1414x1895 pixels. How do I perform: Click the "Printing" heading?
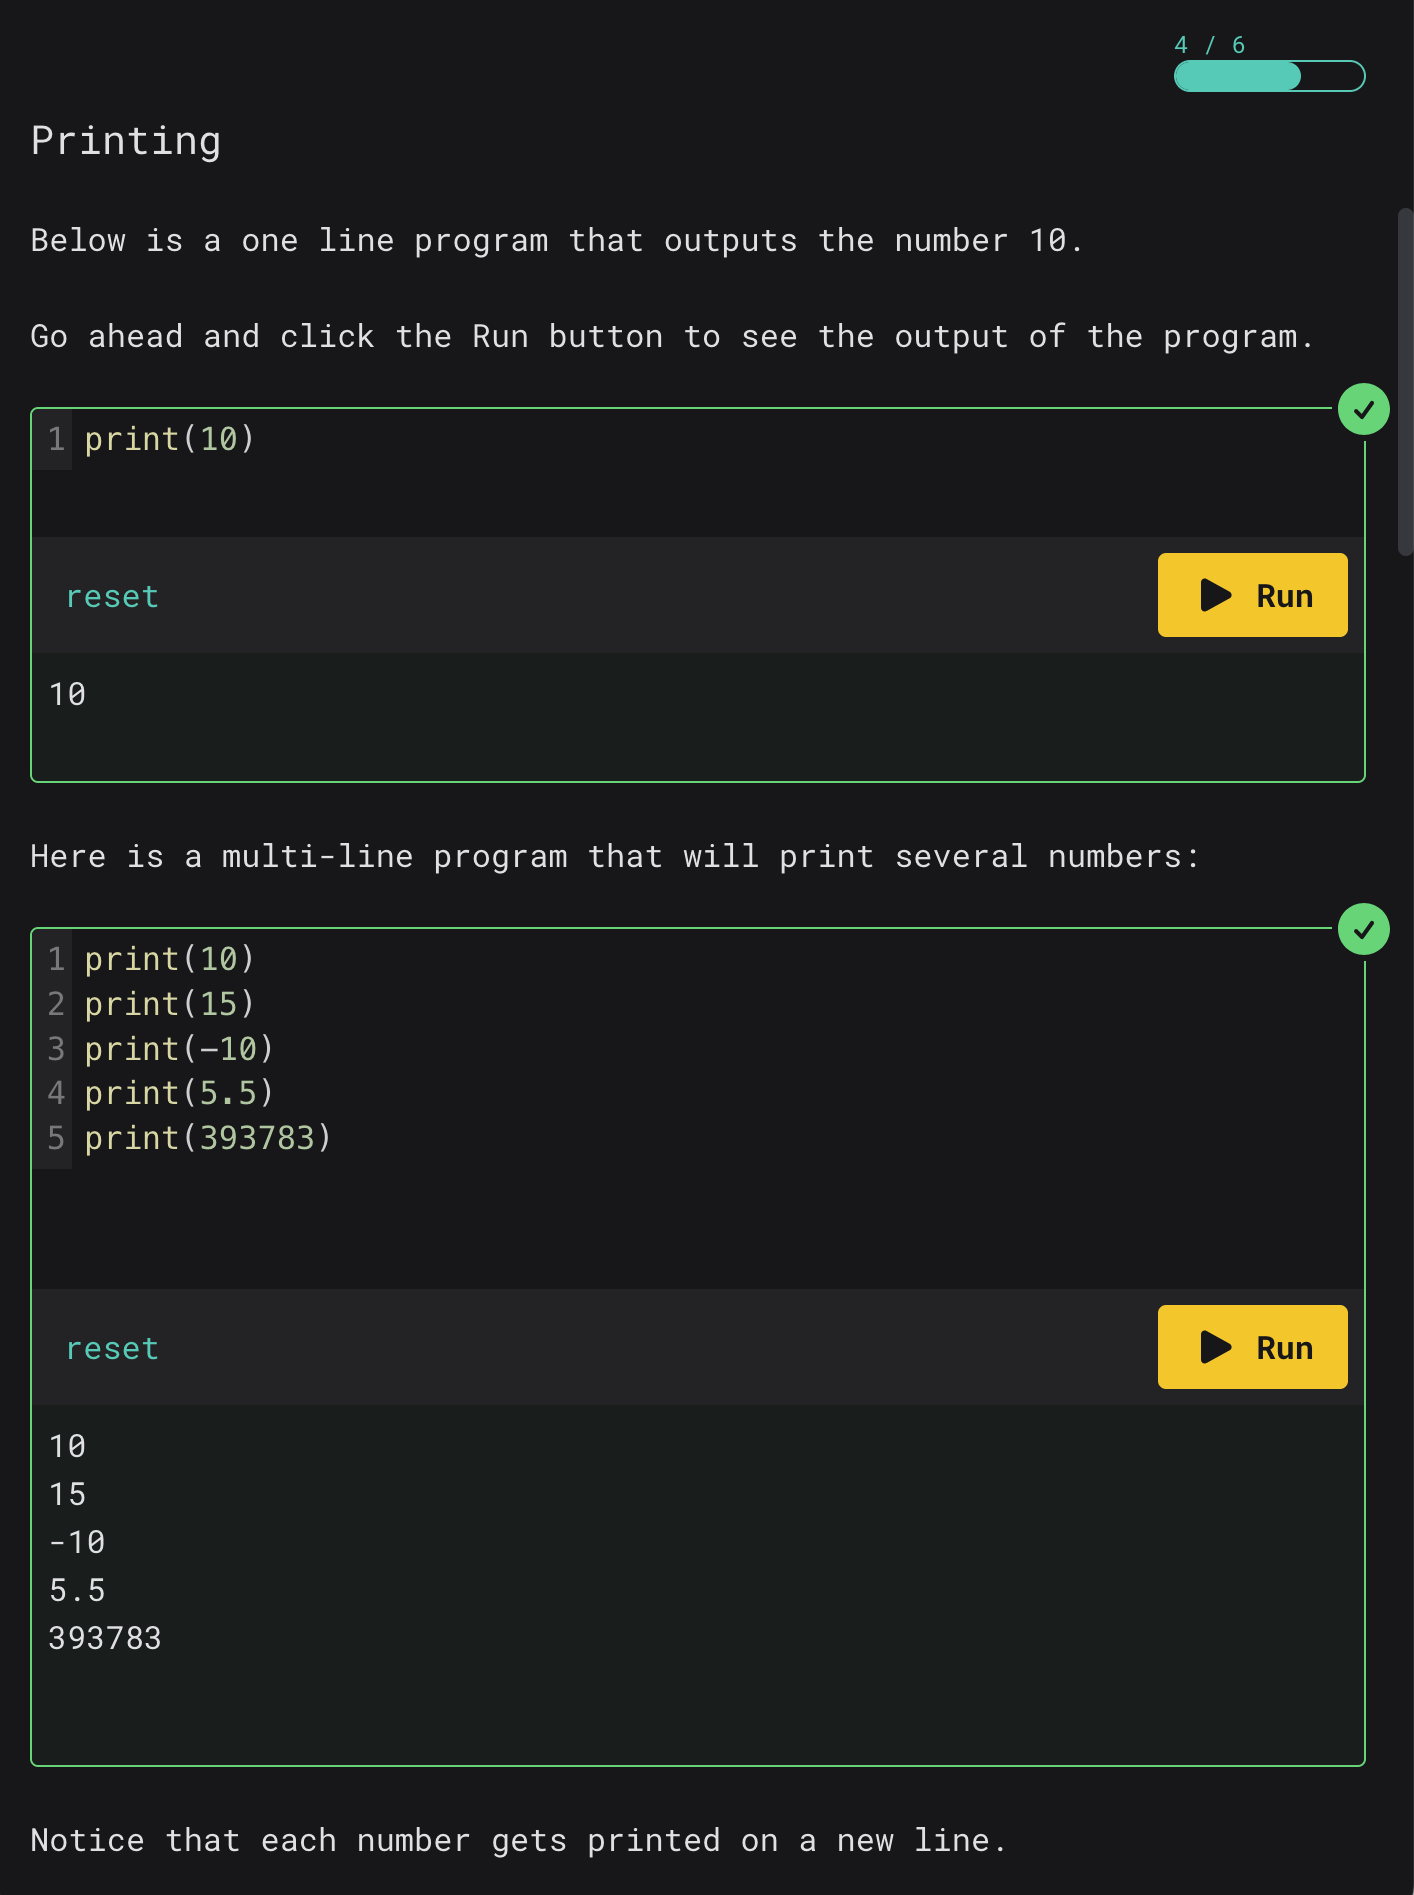pos(126,141)
